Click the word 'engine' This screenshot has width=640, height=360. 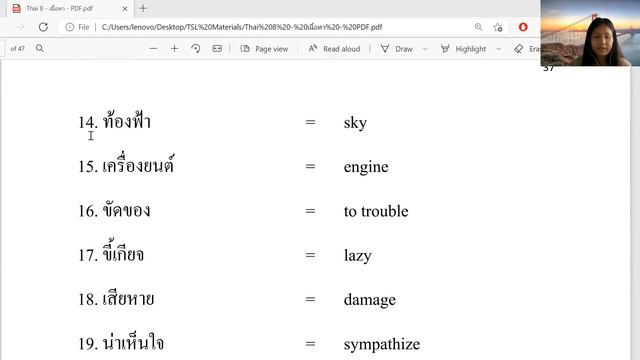tap(366, 167)
